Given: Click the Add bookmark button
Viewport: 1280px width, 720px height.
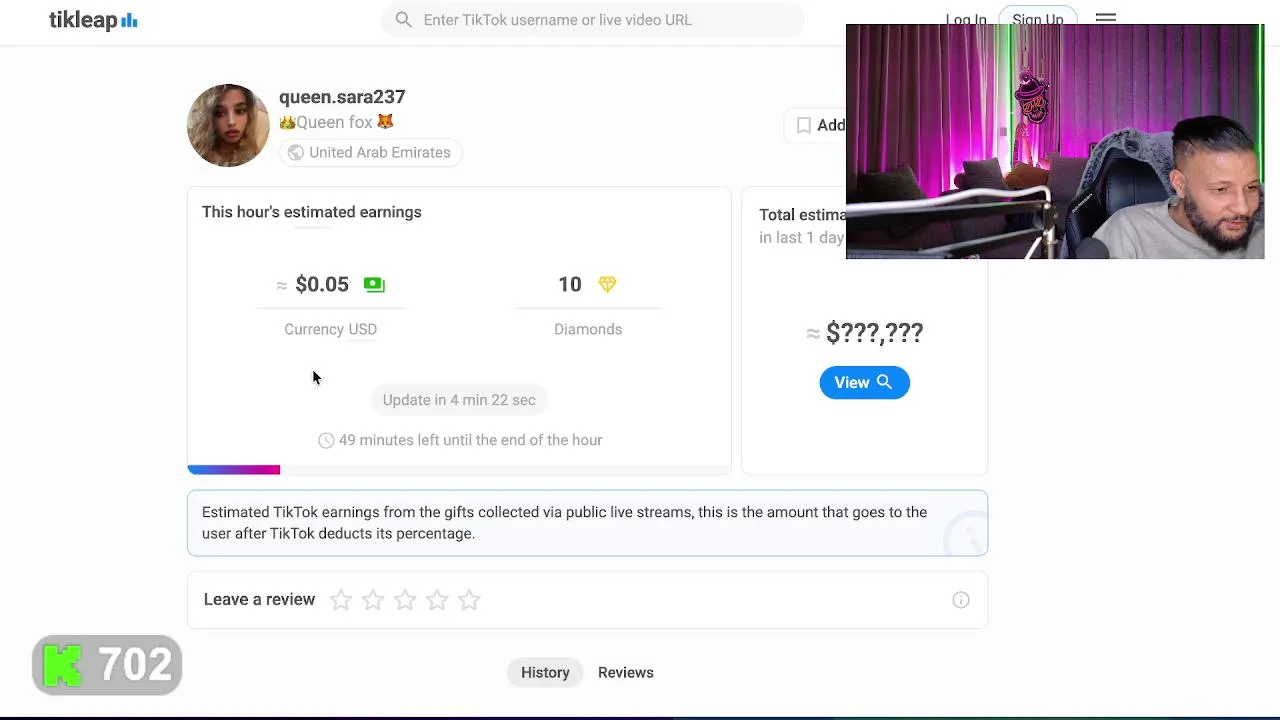Looking at the screenshot, I should pyautogui.click(x=818, y=125).
